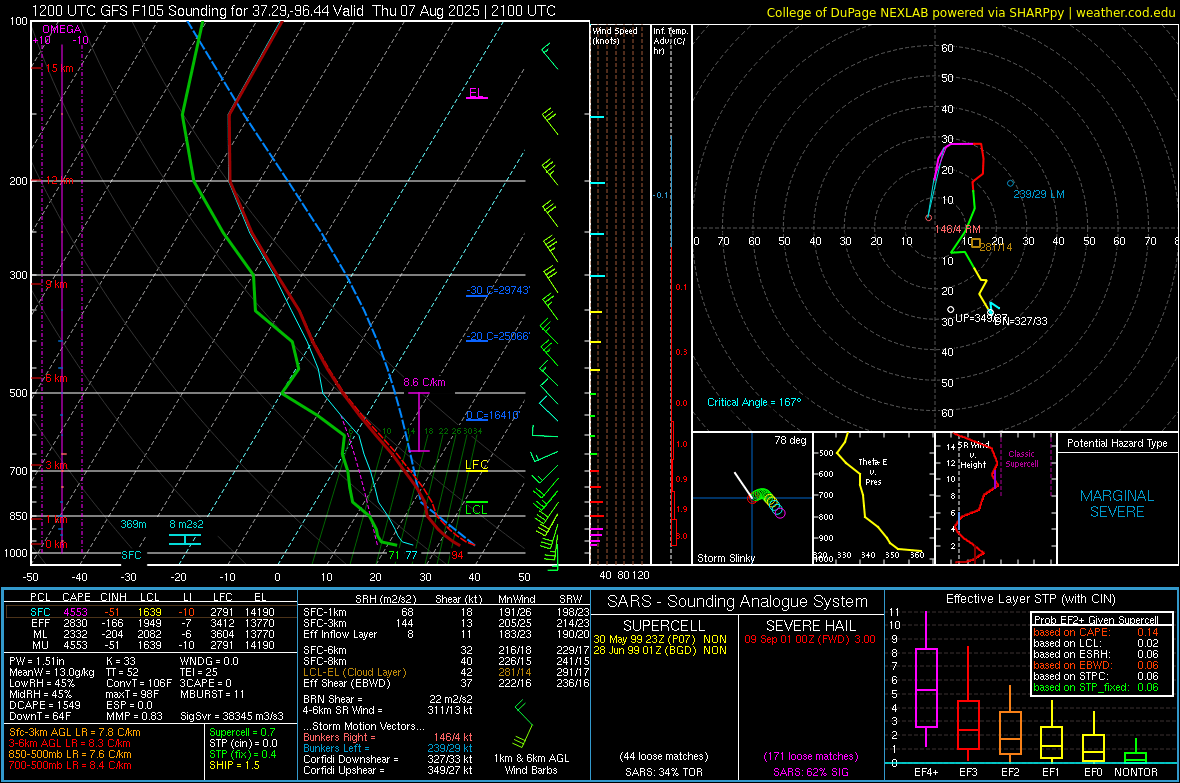Screen dimensions: 1180x783
Task: Click the Corfidi Downshear = 327/33 kt line
Action: point(388,759)
